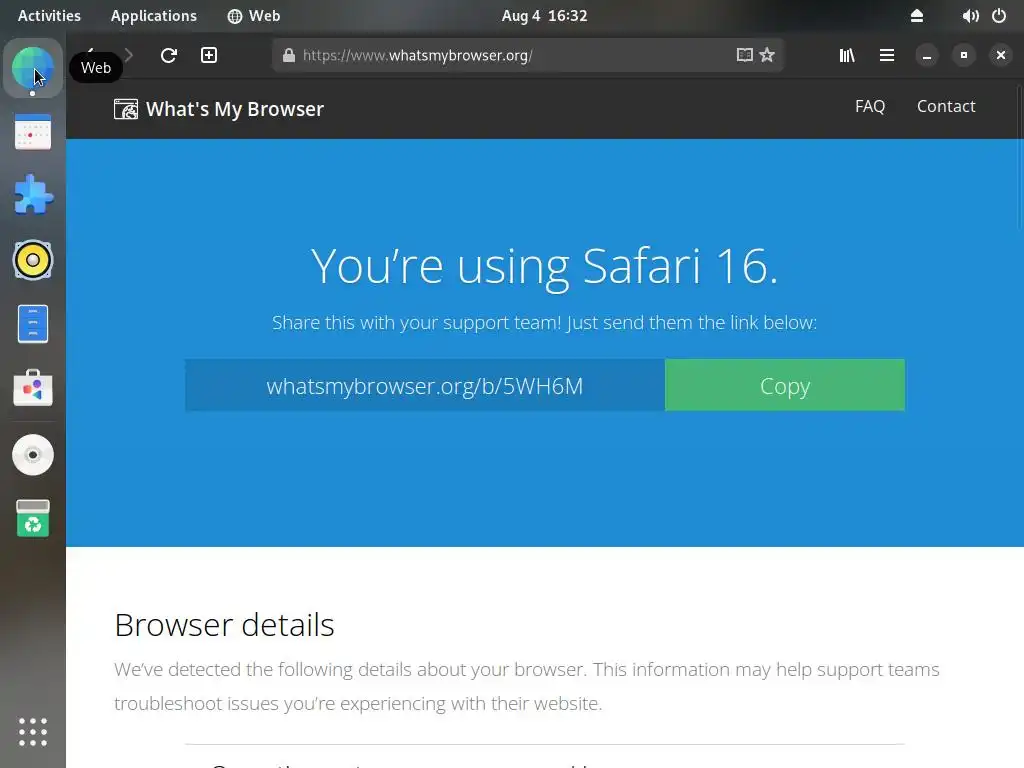Open the Contact page
This screenshot has height=768, width=1024.
[946, 106]
